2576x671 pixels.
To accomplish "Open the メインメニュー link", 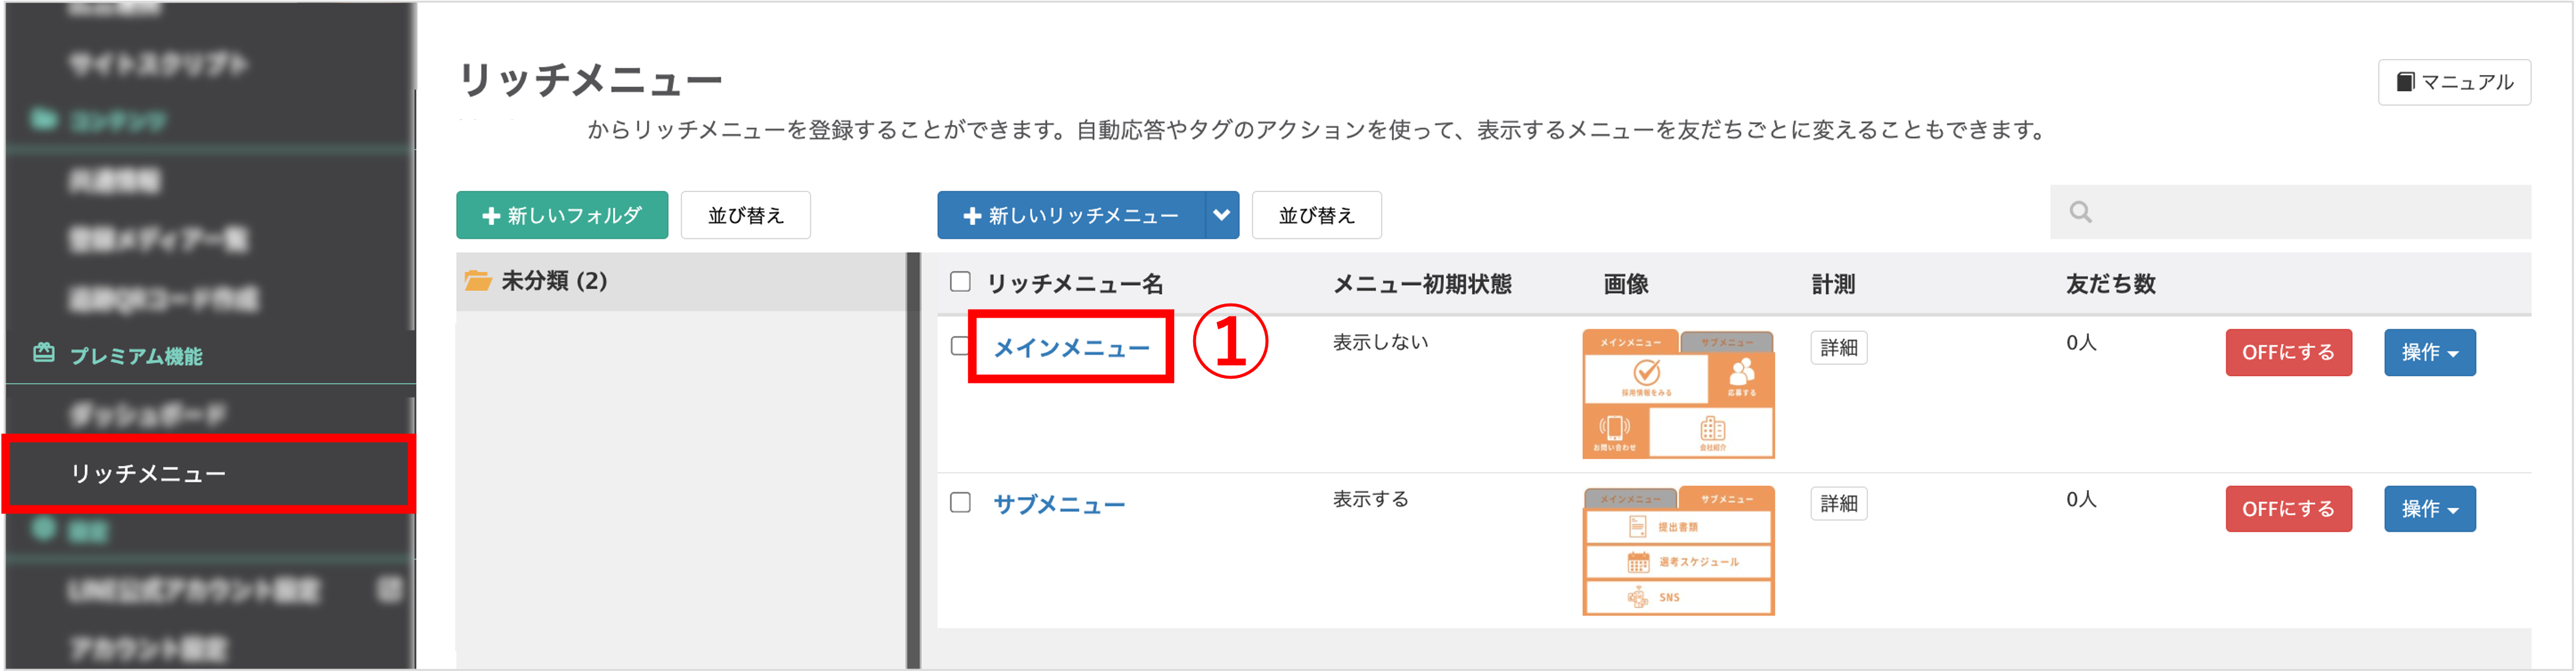I will point(1071,348).
